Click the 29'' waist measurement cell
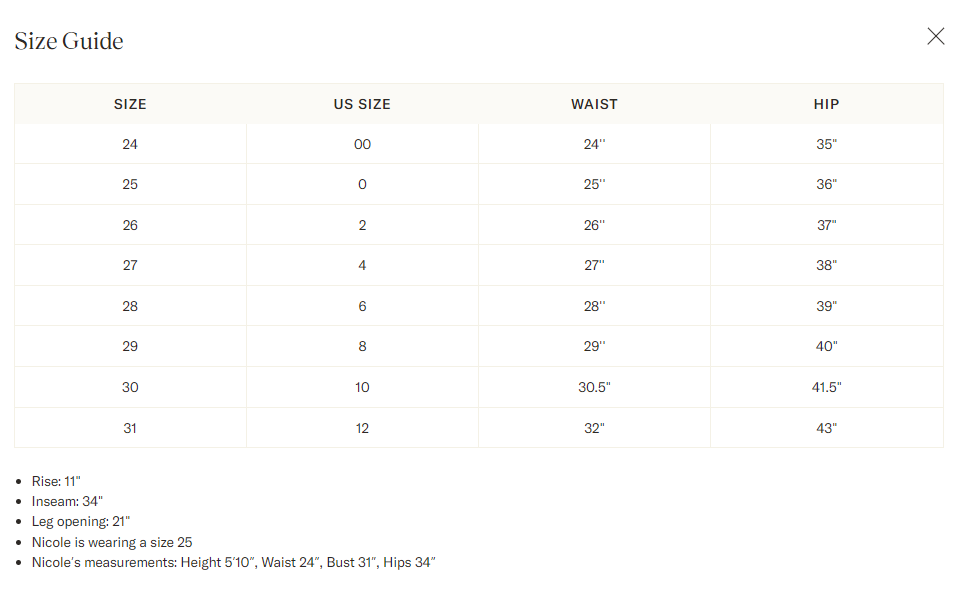The height and width of the screenshot is (606, 953). click(594, 346)
